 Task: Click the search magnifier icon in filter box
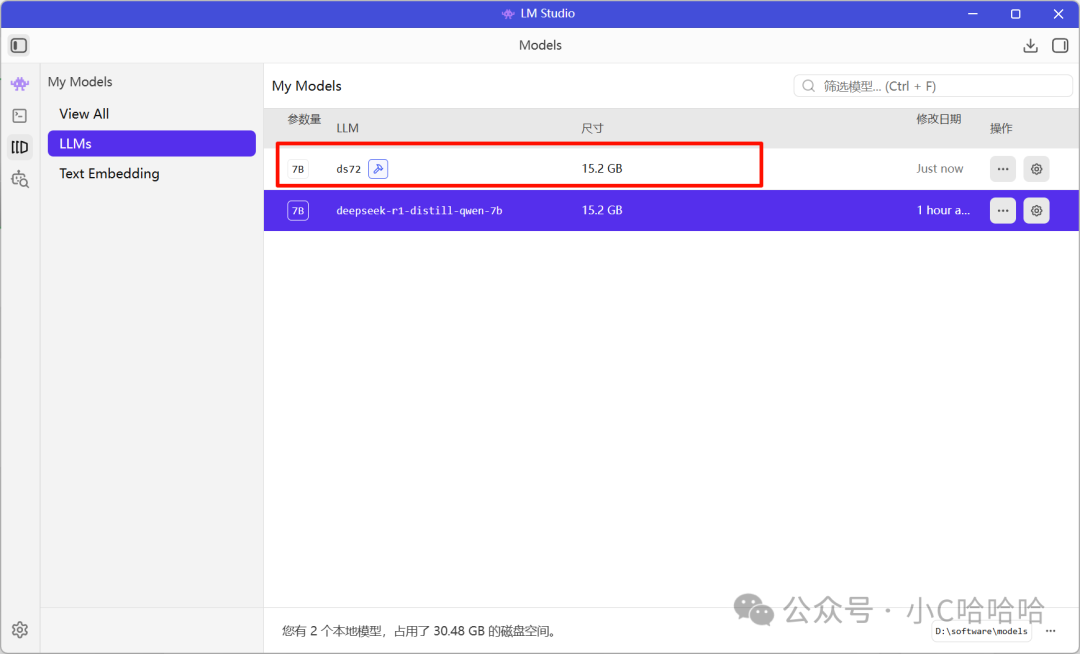[809, 86]
